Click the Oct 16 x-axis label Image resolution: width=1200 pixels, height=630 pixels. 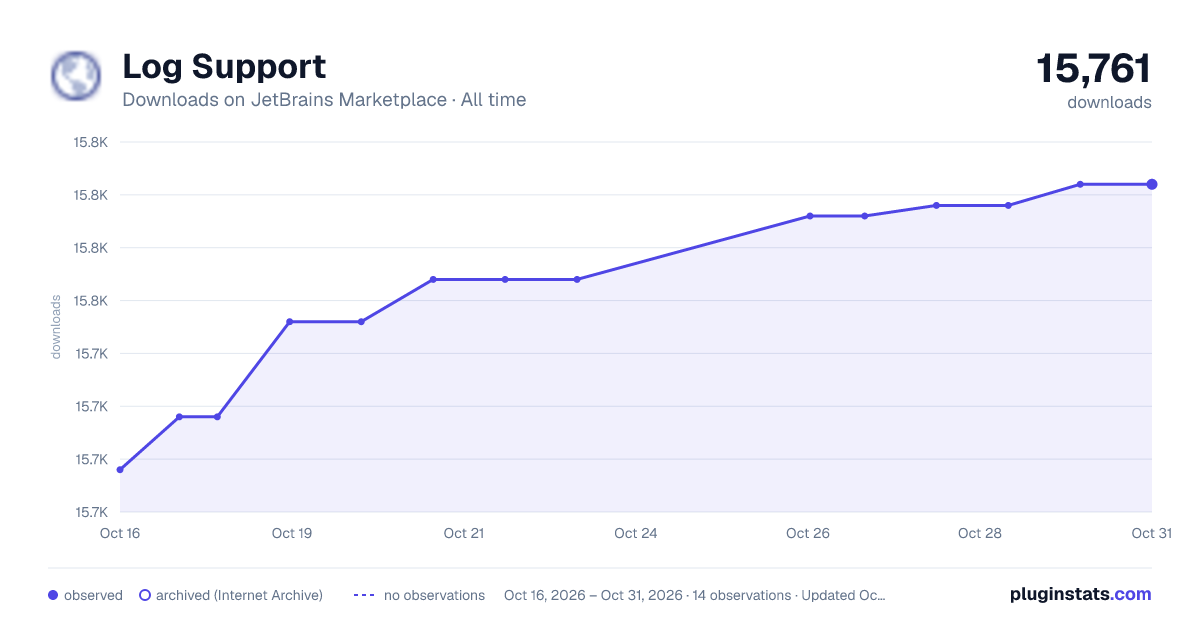coord(120,533)
